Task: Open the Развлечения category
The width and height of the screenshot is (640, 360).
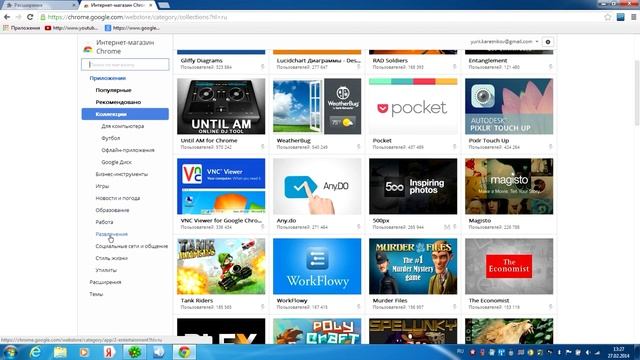Action: (x=111, y=234)
